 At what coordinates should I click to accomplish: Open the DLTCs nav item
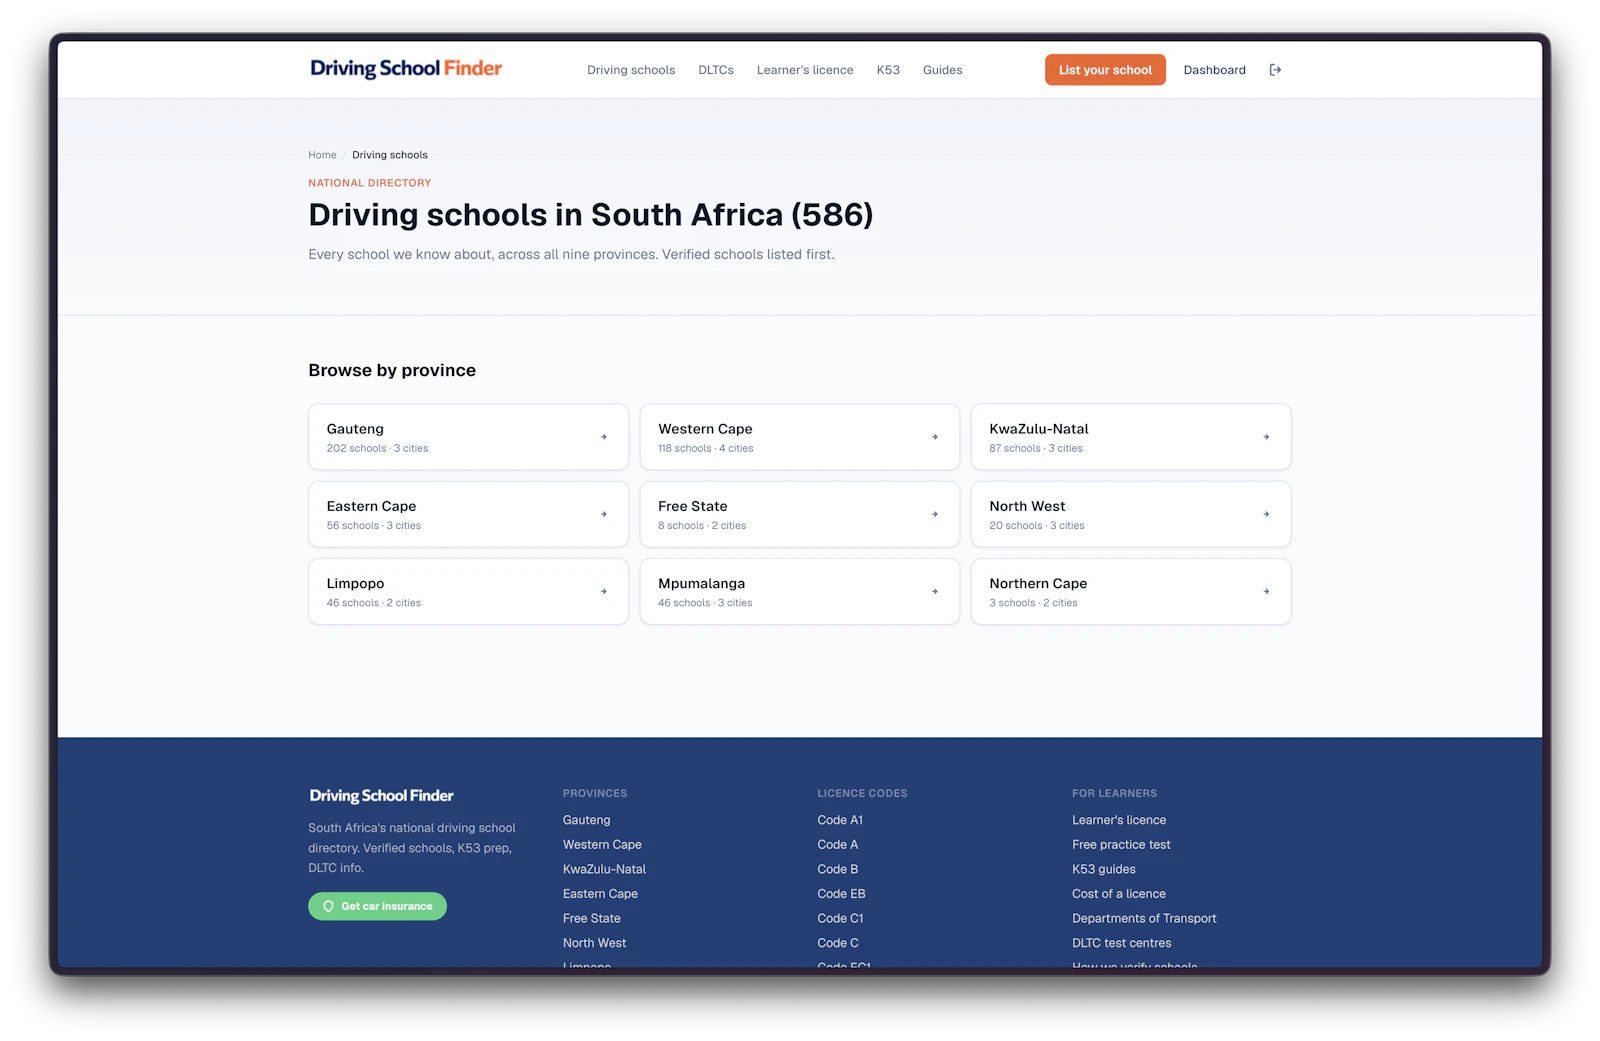(x=716, y=70)
